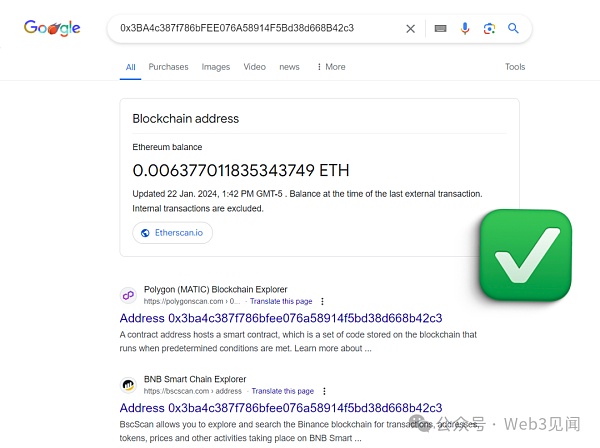Click the Polygonscan favicon icon

[128, 295]
